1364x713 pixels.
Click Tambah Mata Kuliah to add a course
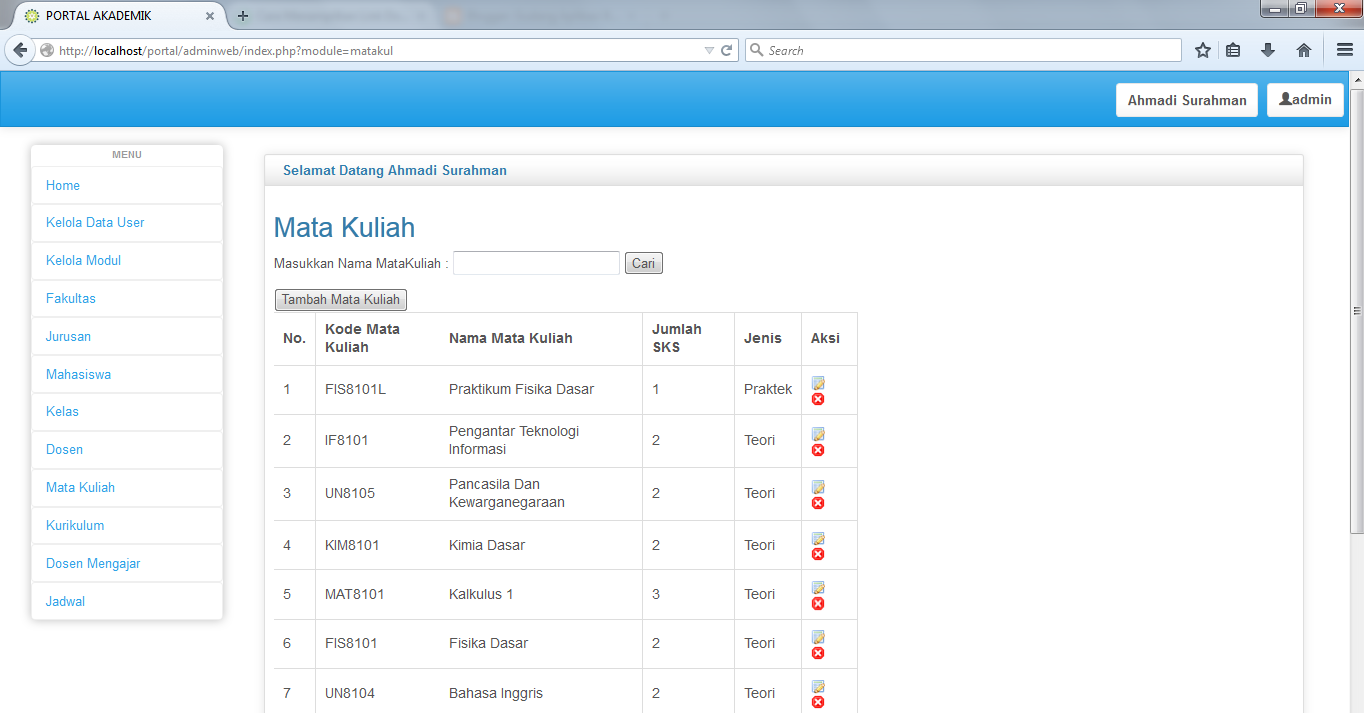(x=340, y=299)
